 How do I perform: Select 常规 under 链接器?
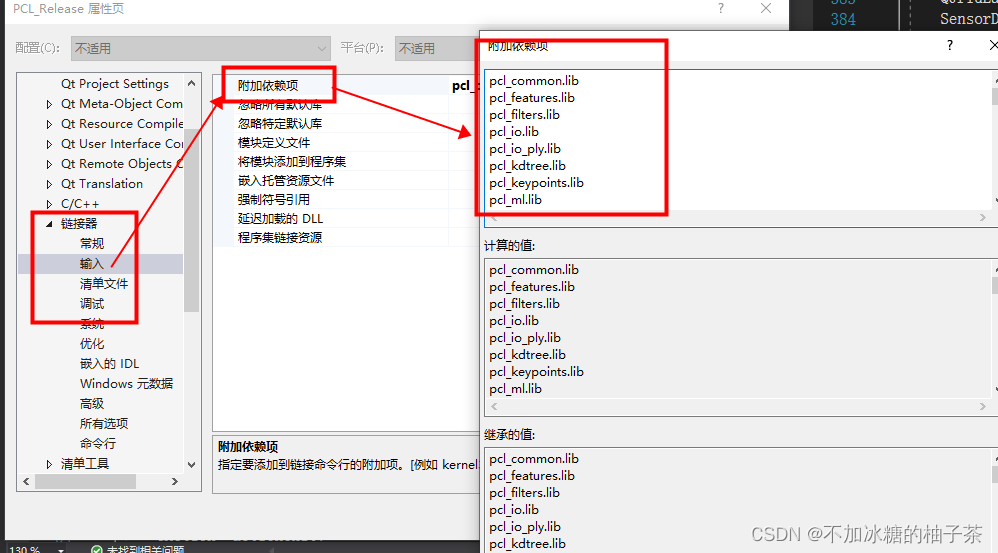[92, 244]
